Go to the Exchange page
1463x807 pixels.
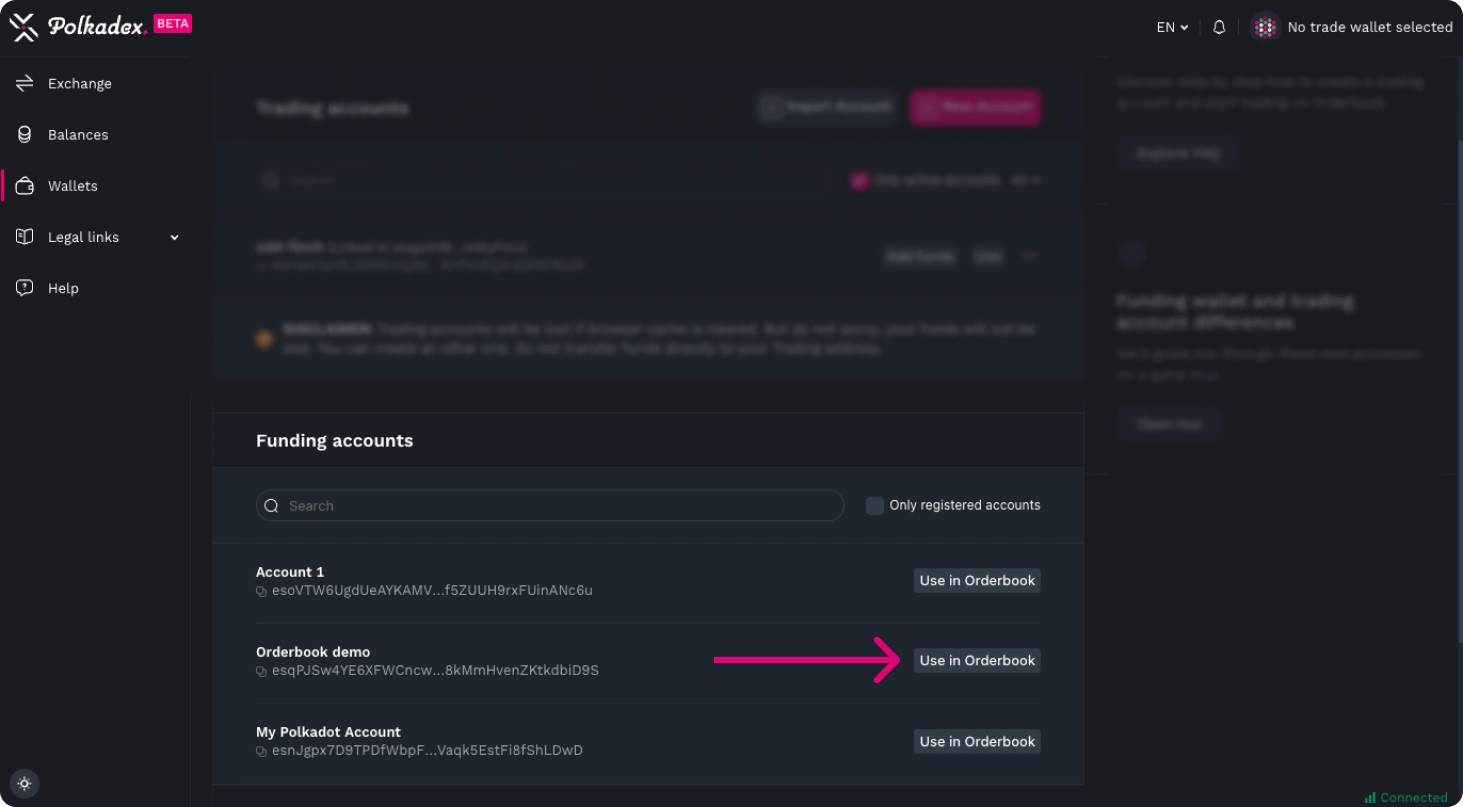79,84
